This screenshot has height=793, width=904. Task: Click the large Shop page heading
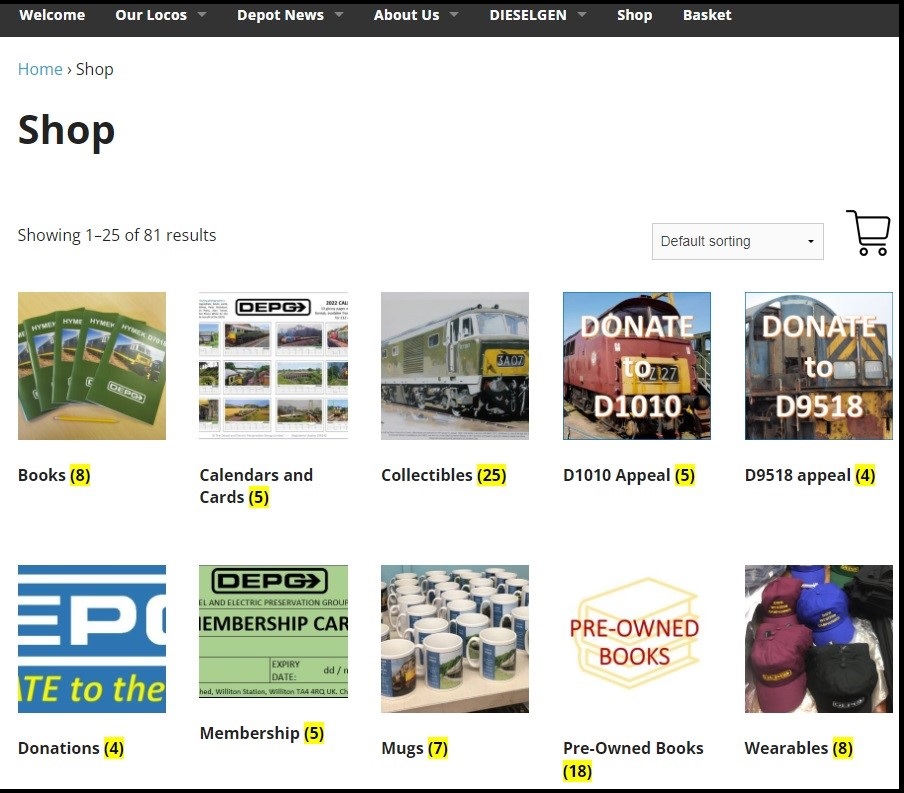[66, 130]
